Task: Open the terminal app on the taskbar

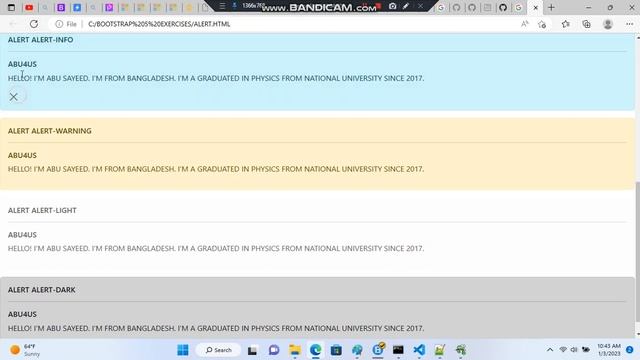Action: [398, 350]
